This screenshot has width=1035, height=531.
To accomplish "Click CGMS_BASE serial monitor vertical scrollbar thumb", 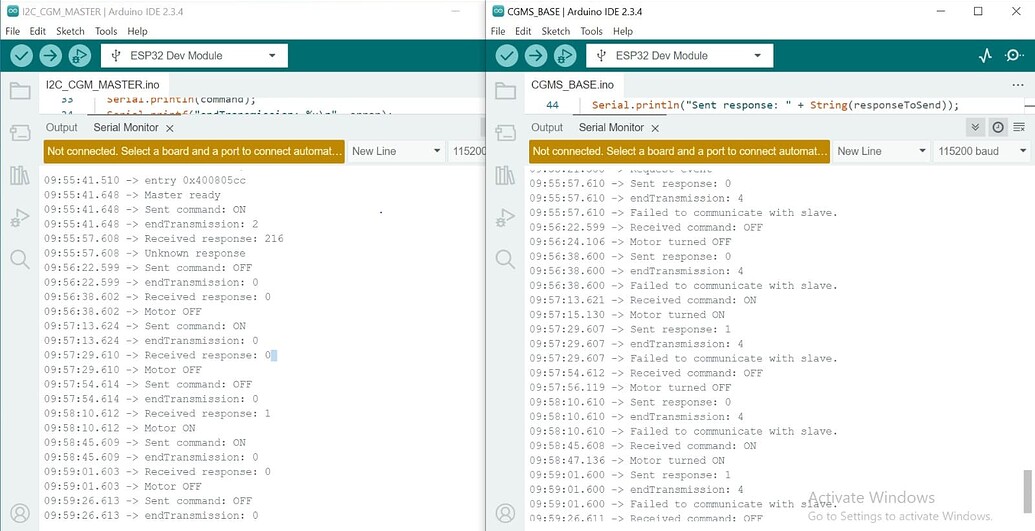I will [x=1026, y=491].
